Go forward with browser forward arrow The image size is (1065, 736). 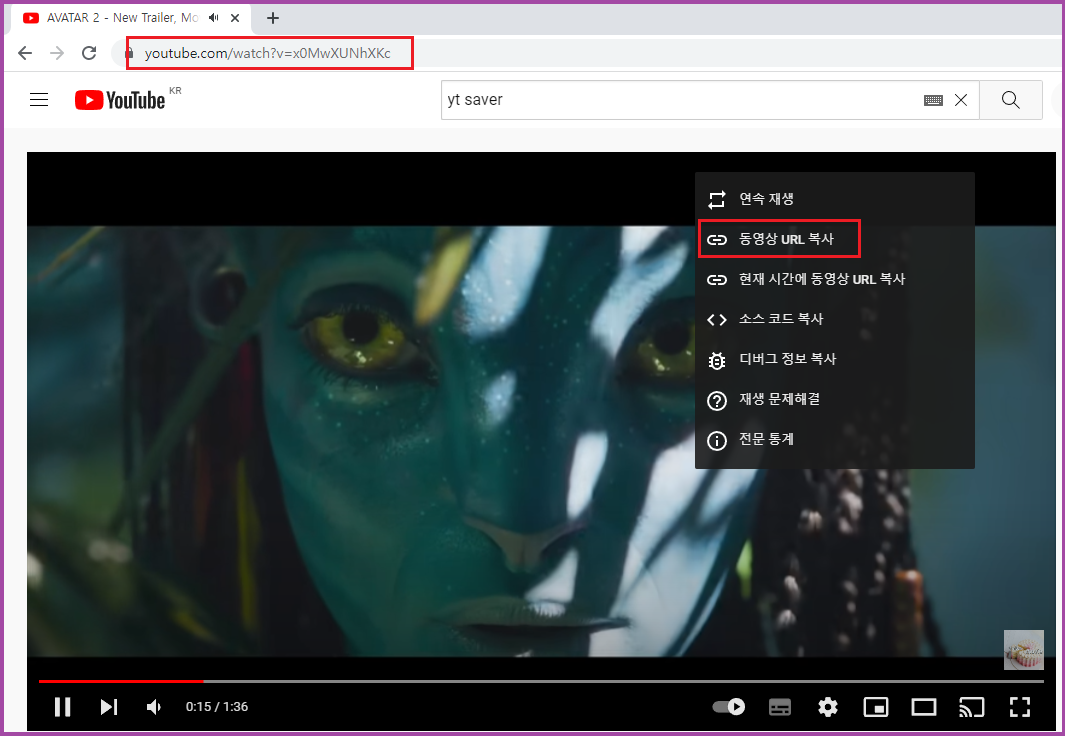(x=57, y=53)
